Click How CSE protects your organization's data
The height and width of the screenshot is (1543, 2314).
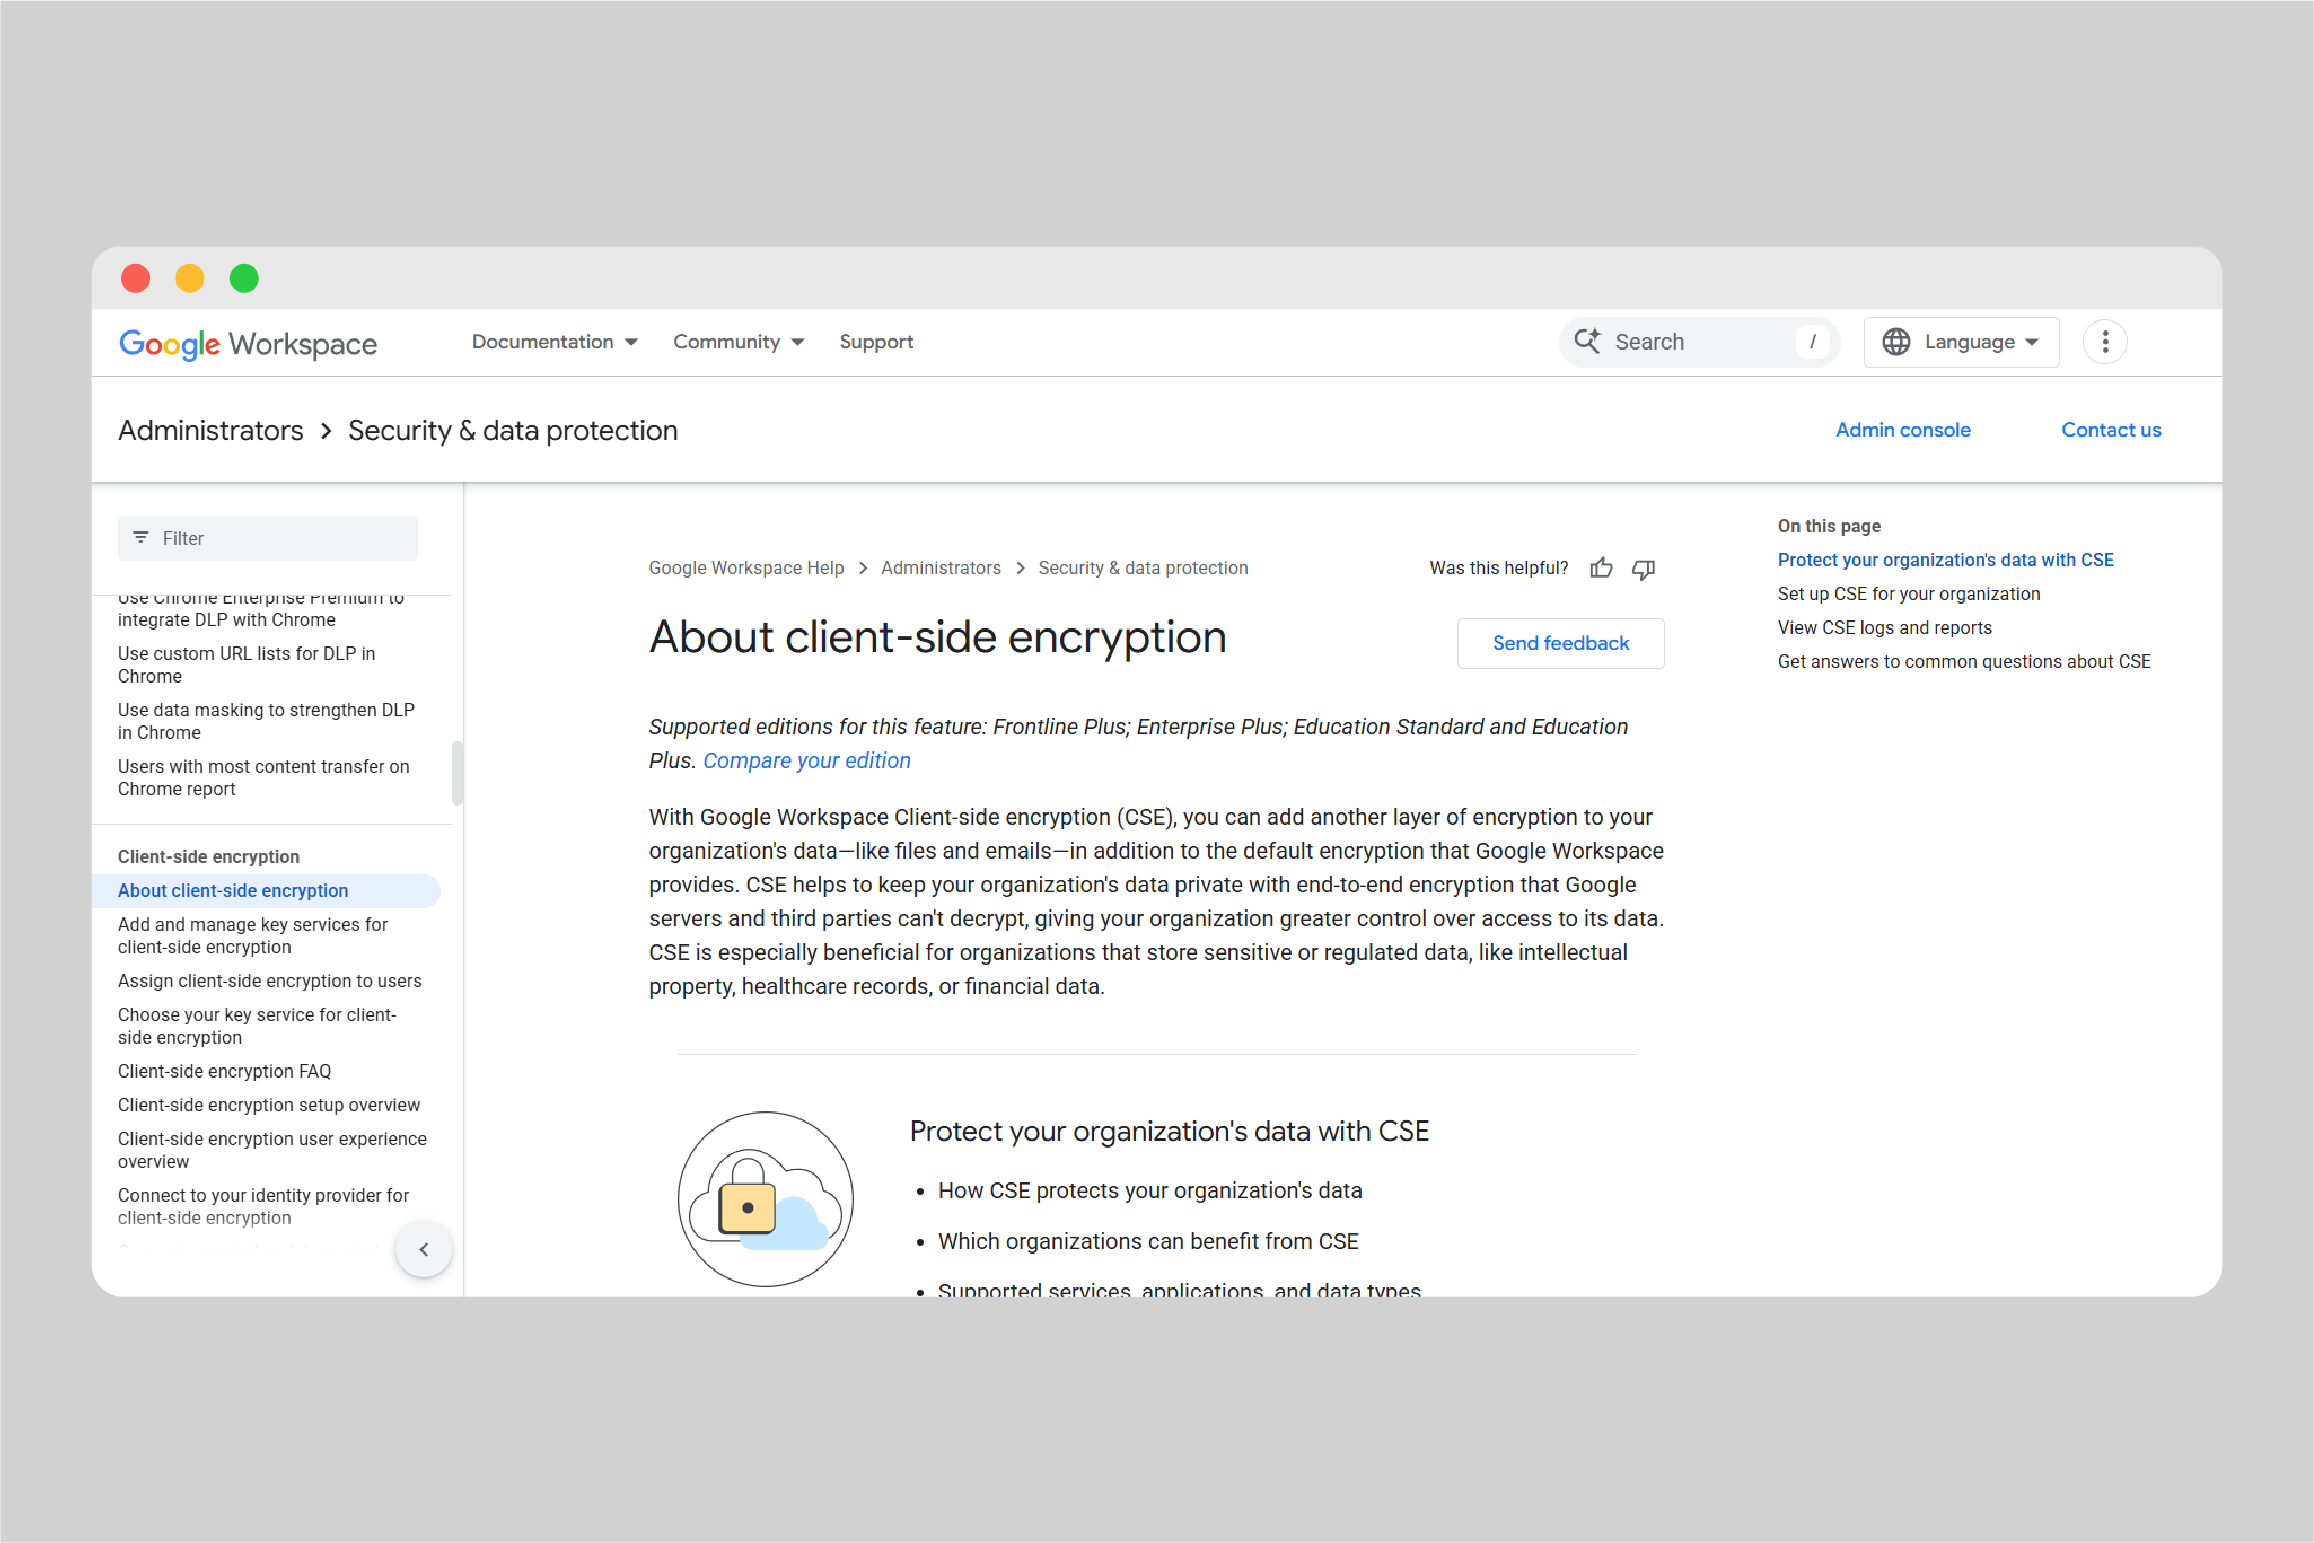pos(1150,1190)
